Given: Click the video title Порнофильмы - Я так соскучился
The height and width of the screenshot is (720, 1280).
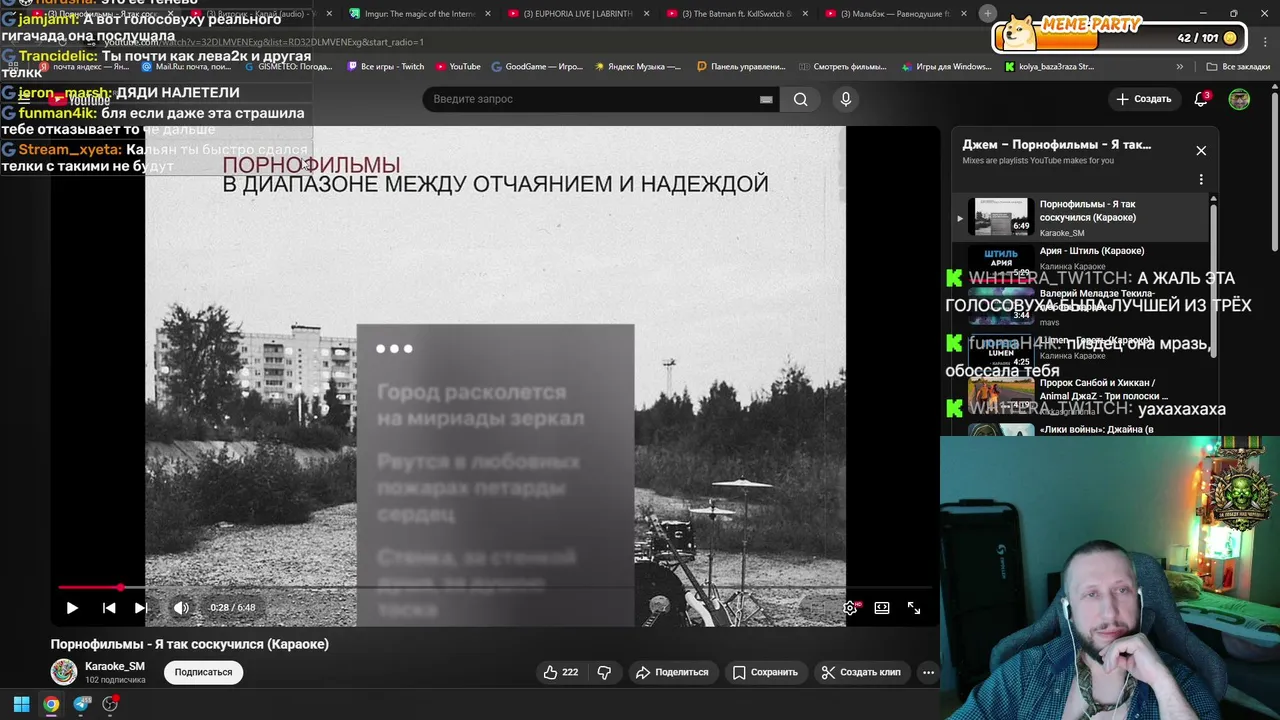Looking at the screenshot, I should click(190, 644).
